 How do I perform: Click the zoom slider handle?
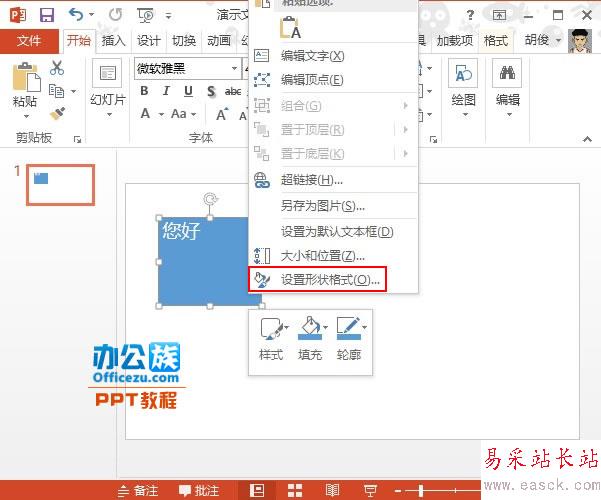[x=421, y=490]
